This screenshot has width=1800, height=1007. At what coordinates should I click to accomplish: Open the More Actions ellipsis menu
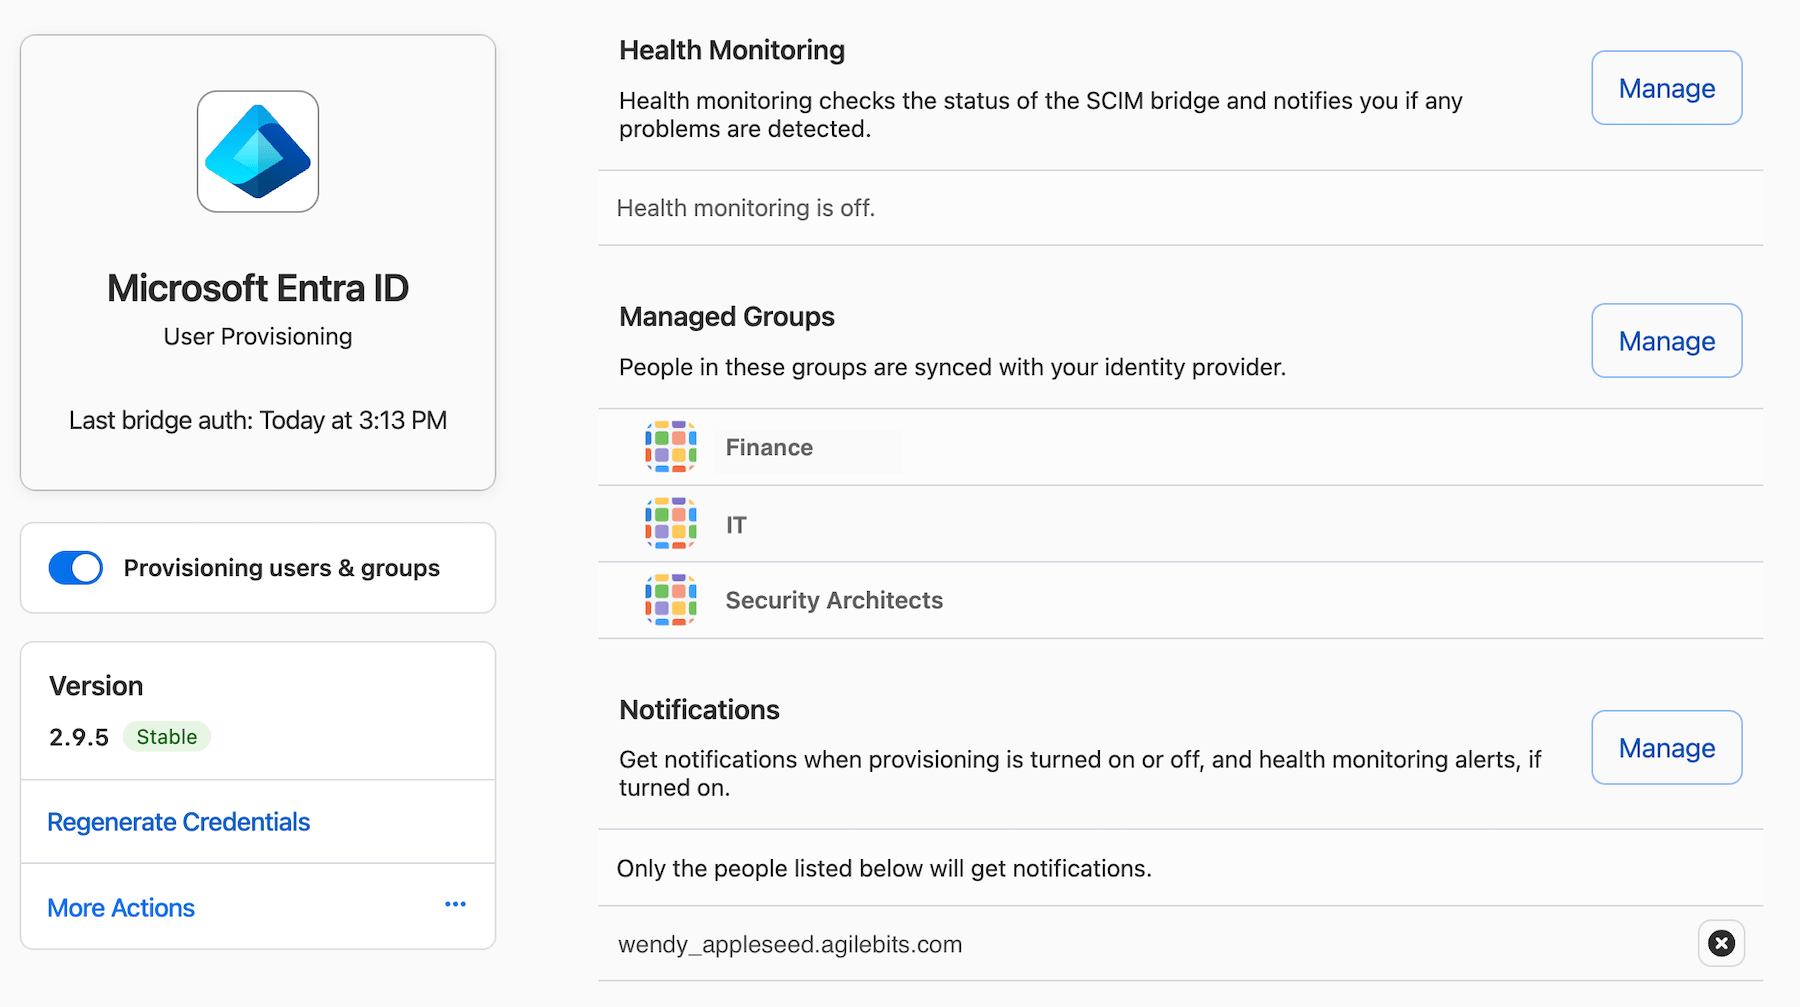tap(455, 904)
